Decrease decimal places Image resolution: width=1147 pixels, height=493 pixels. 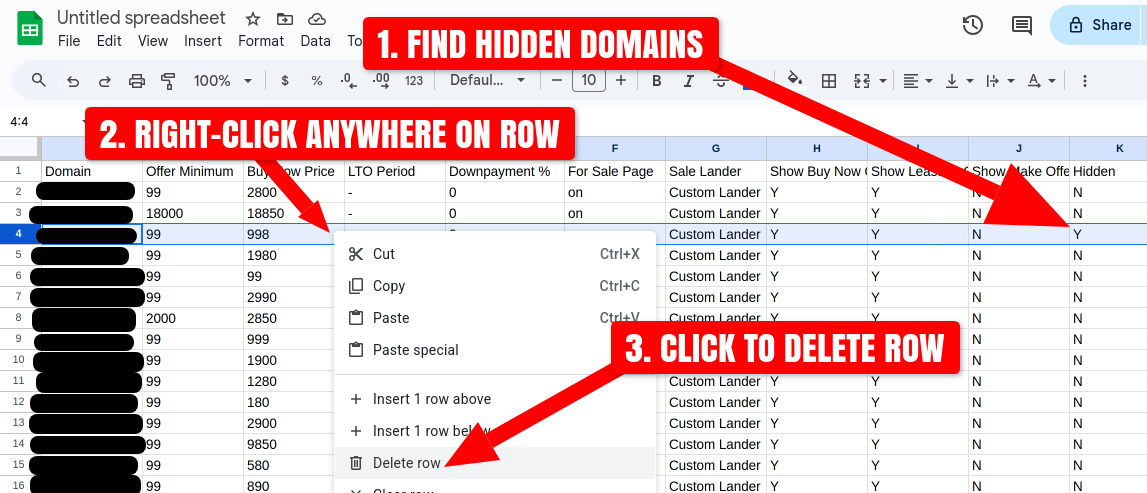click(349, 80)
